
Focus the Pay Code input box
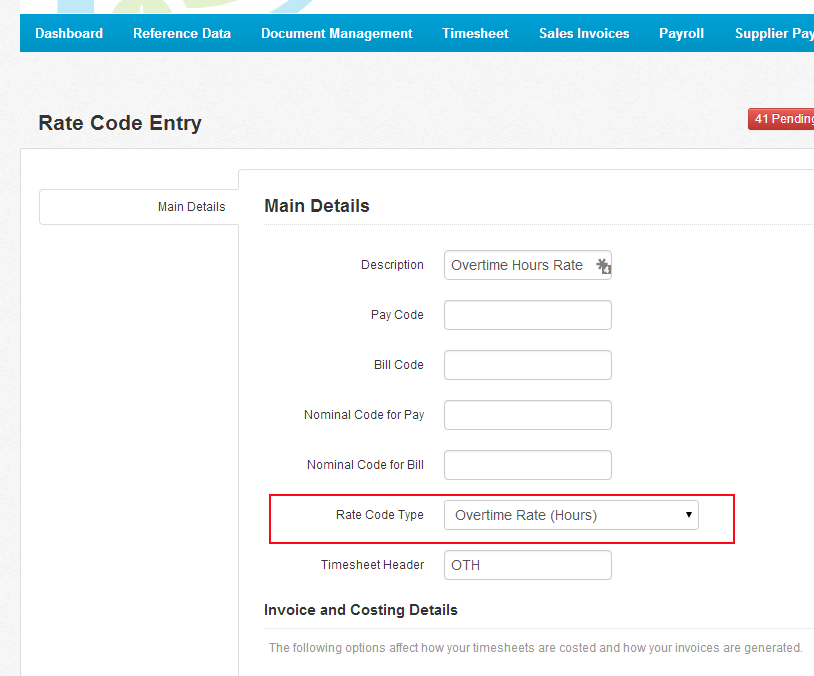pyautogui.click(x=527, y=315)
